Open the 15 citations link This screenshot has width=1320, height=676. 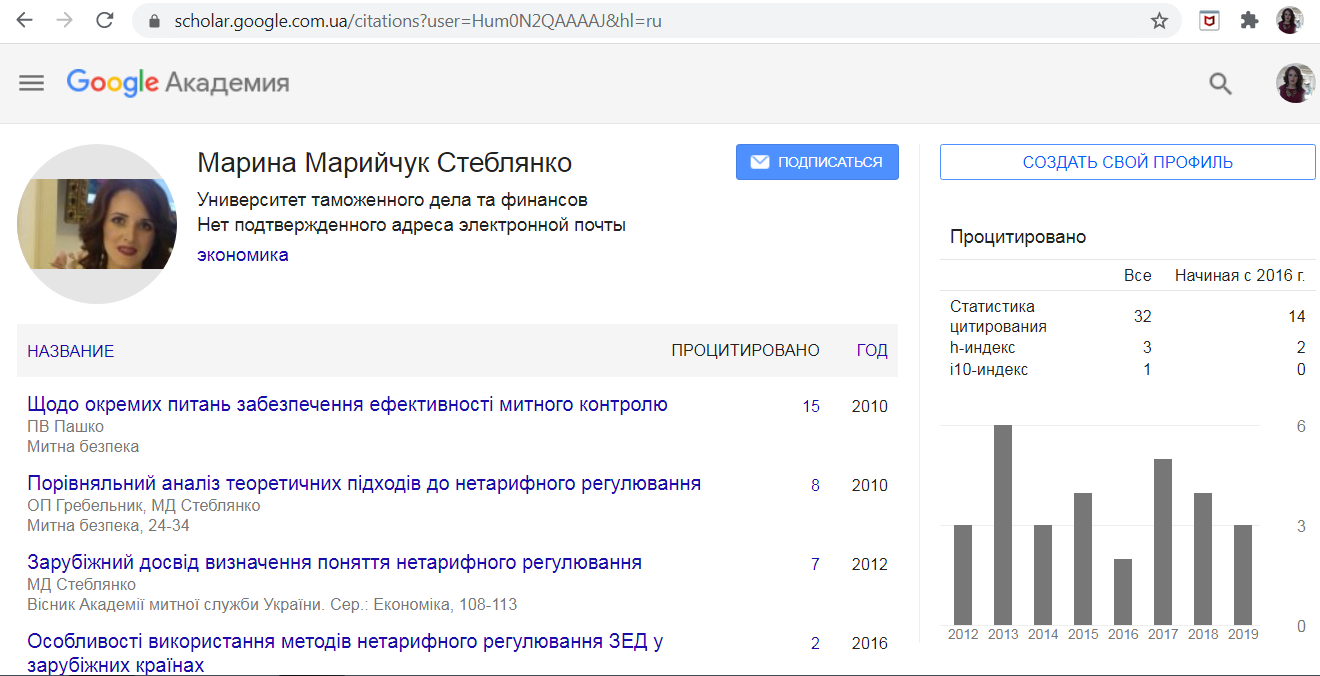[811, 406]
